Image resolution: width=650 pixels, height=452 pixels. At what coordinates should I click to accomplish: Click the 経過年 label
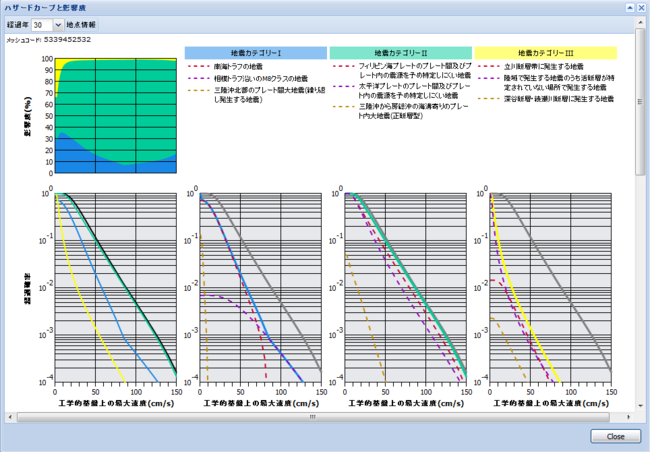pos(18,25)
